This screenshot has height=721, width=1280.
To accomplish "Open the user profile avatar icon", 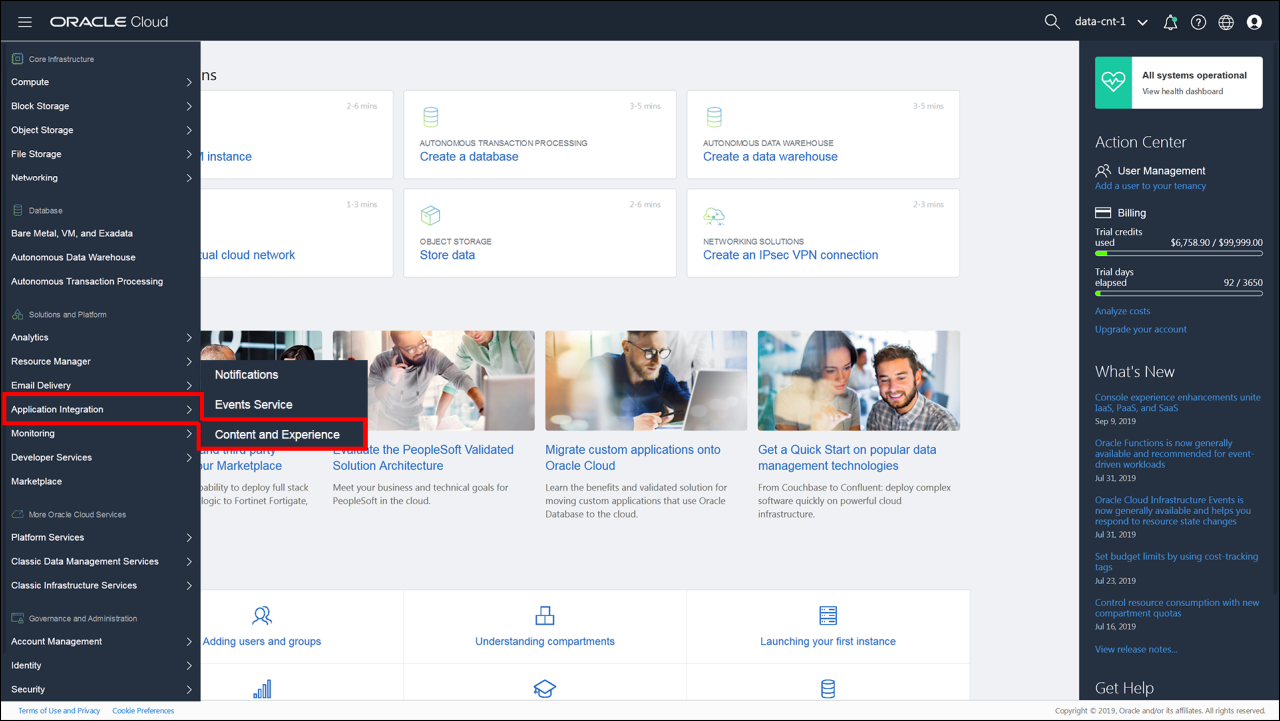I will (1254, 22).
